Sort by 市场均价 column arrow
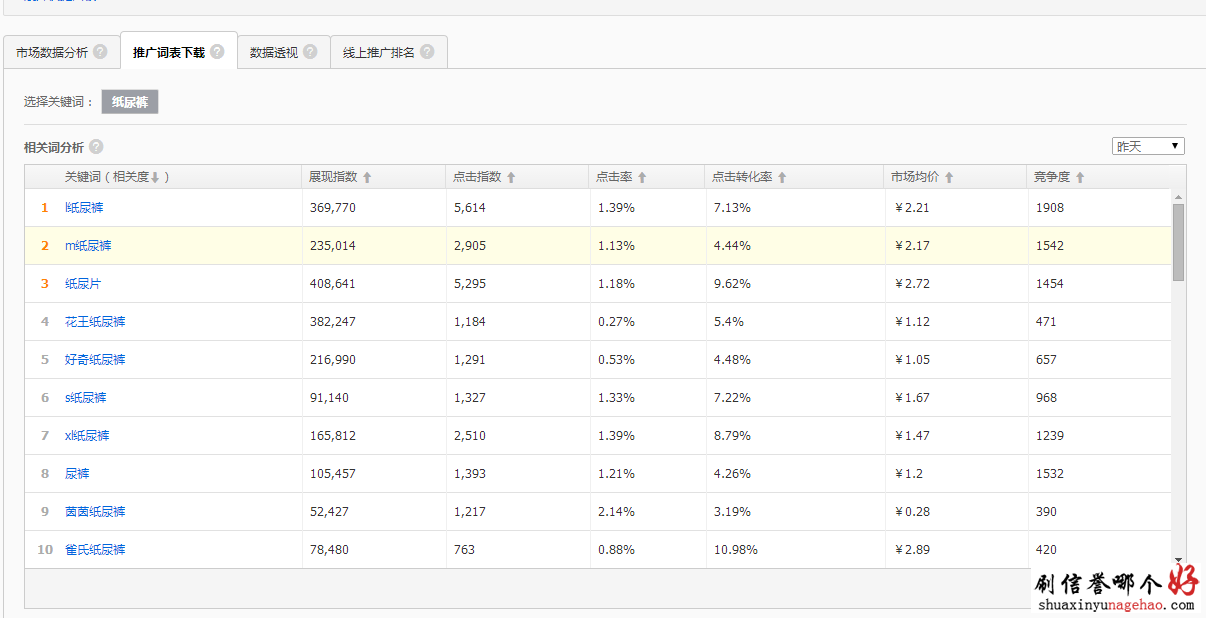This screenshot has height=618, width=1206. tap(949, 177)
